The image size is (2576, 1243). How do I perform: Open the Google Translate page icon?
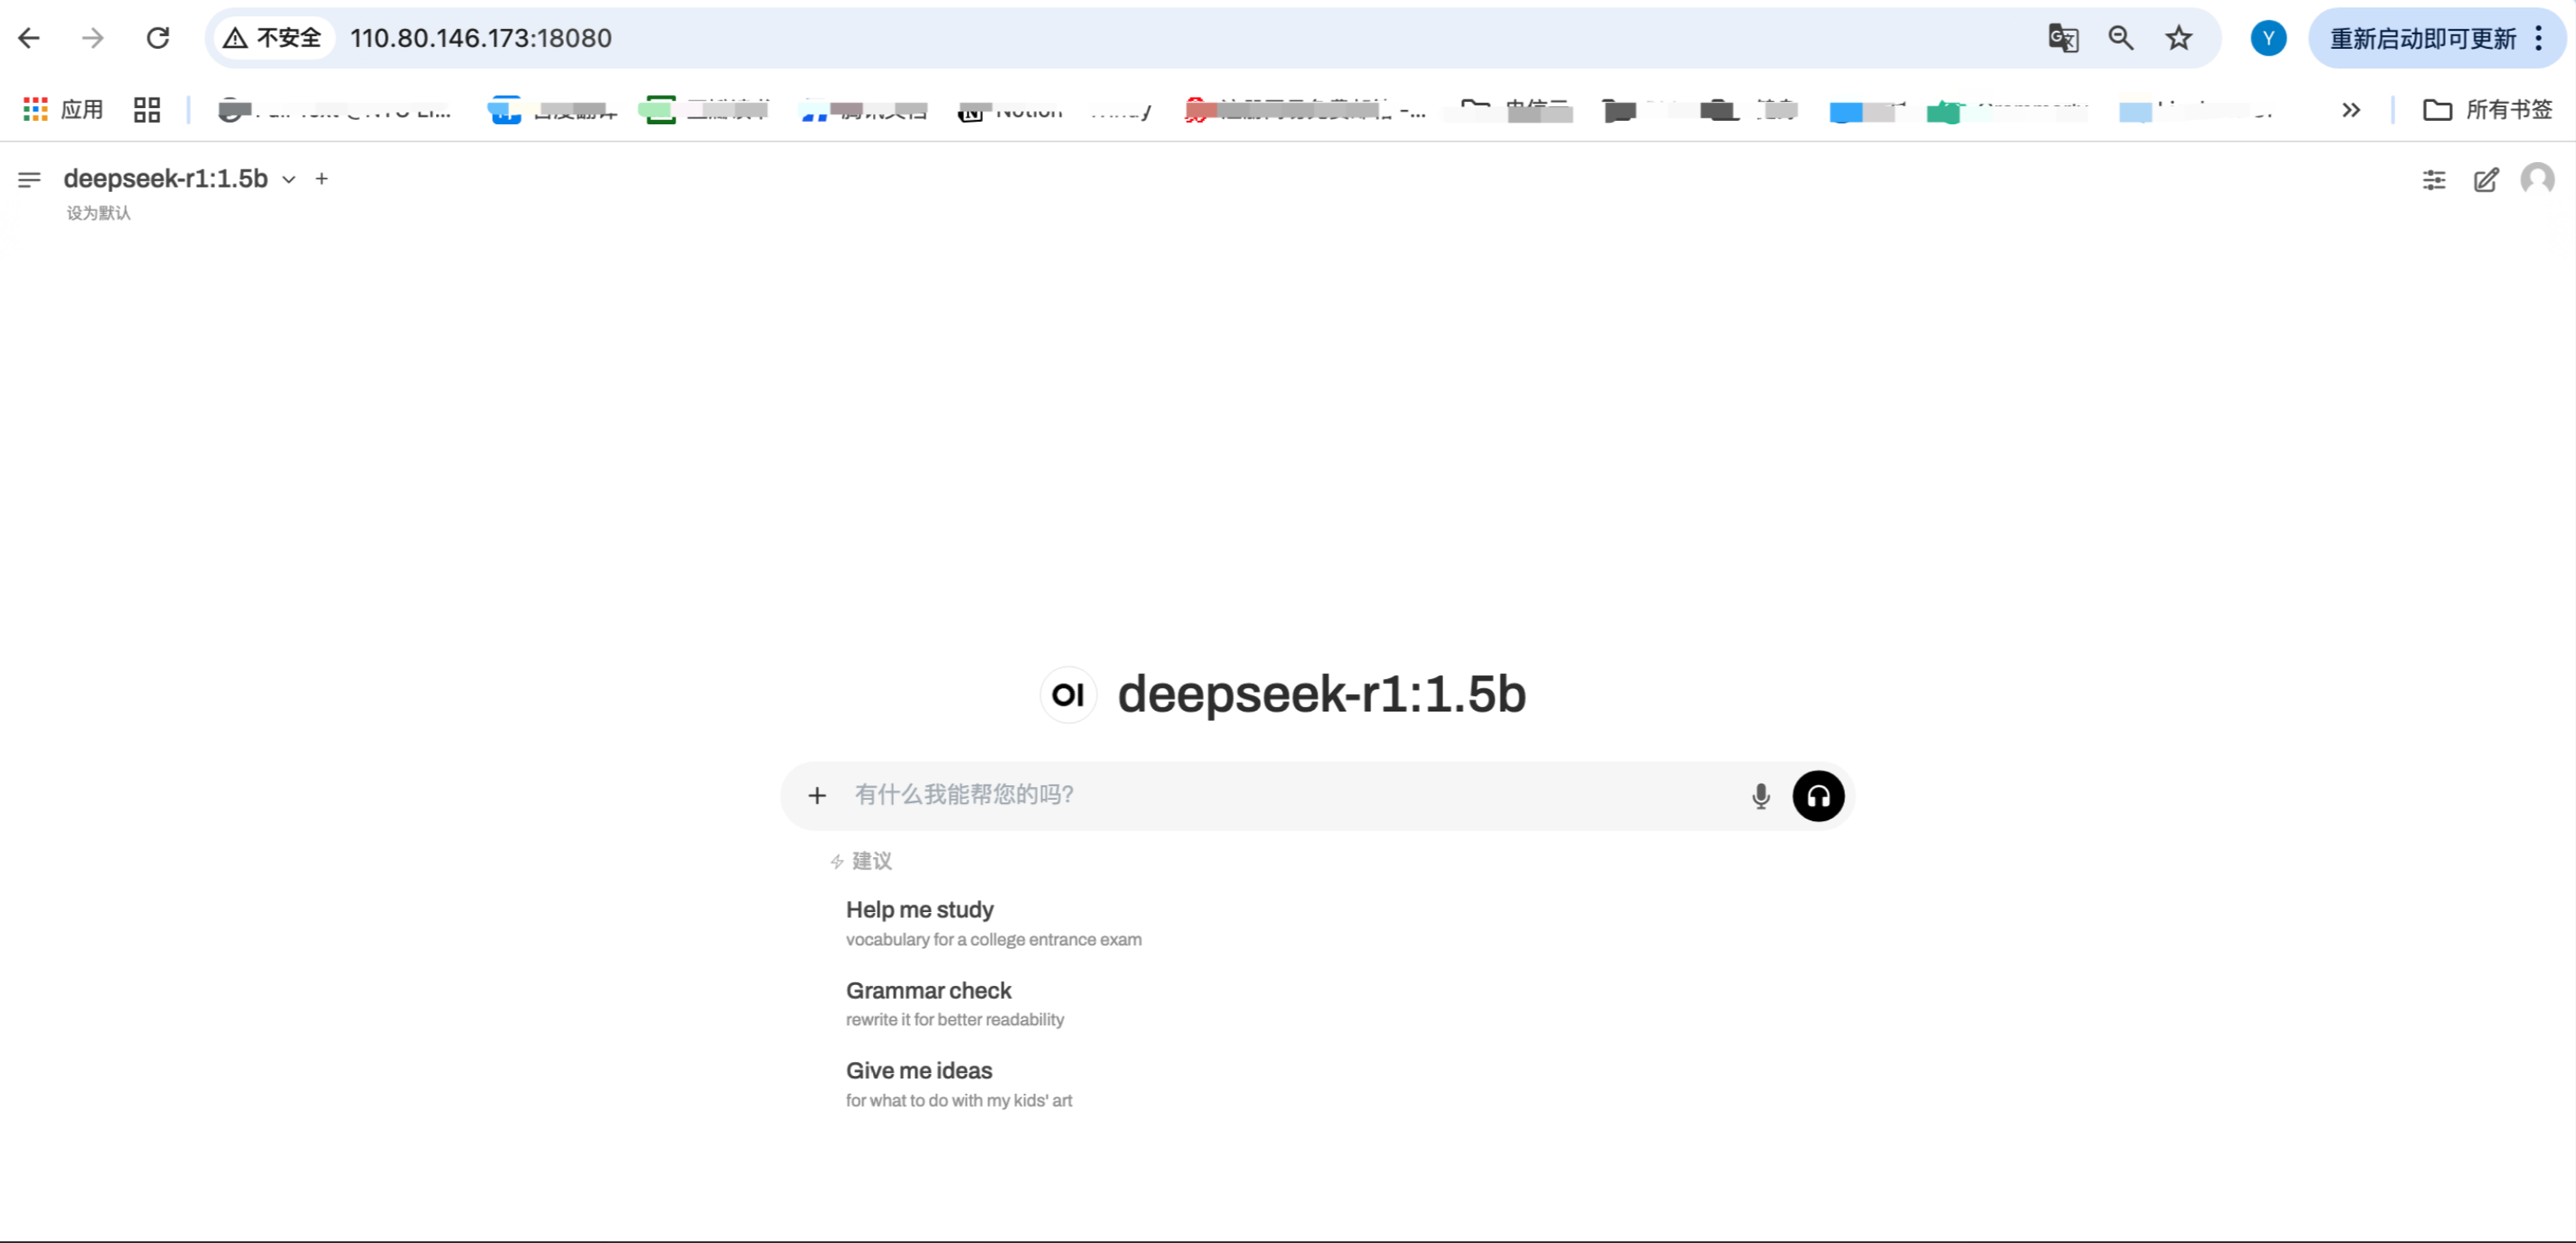pyautogui.click(x=2064, y=38)
